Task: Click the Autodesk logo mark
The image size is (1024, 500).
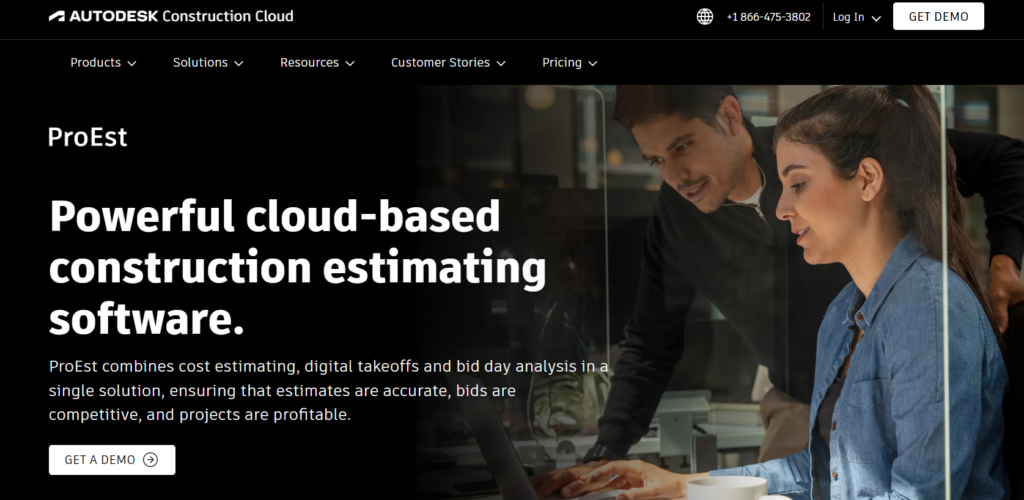Action: point(57,16)
